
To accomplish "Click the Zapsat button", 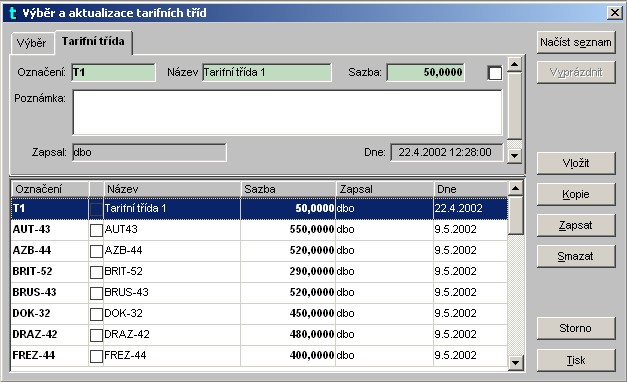I will 576,226.
